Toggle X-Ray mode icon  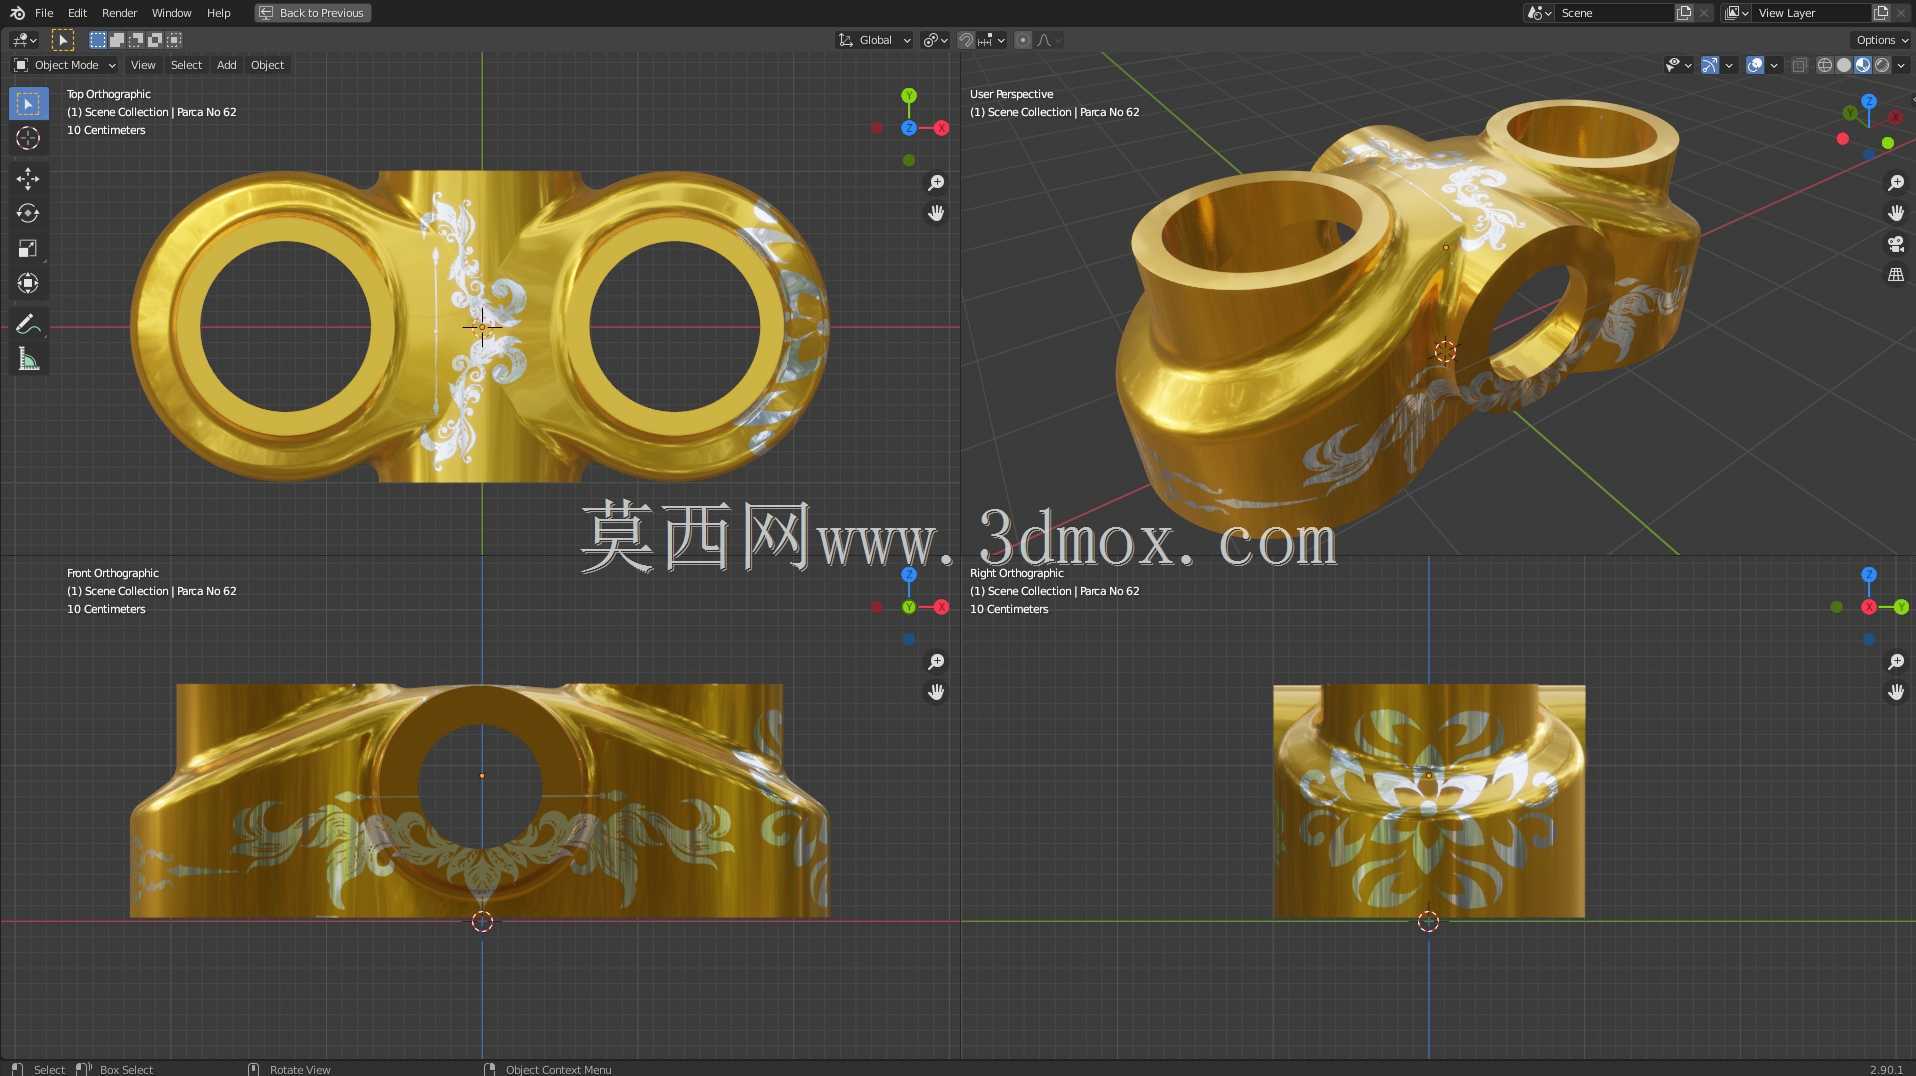click(1799, 65)
